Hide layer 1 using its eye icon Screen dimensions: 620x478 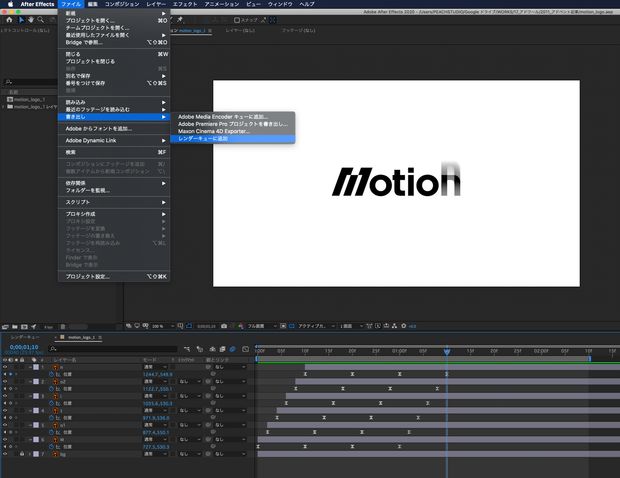coord(5,367)
